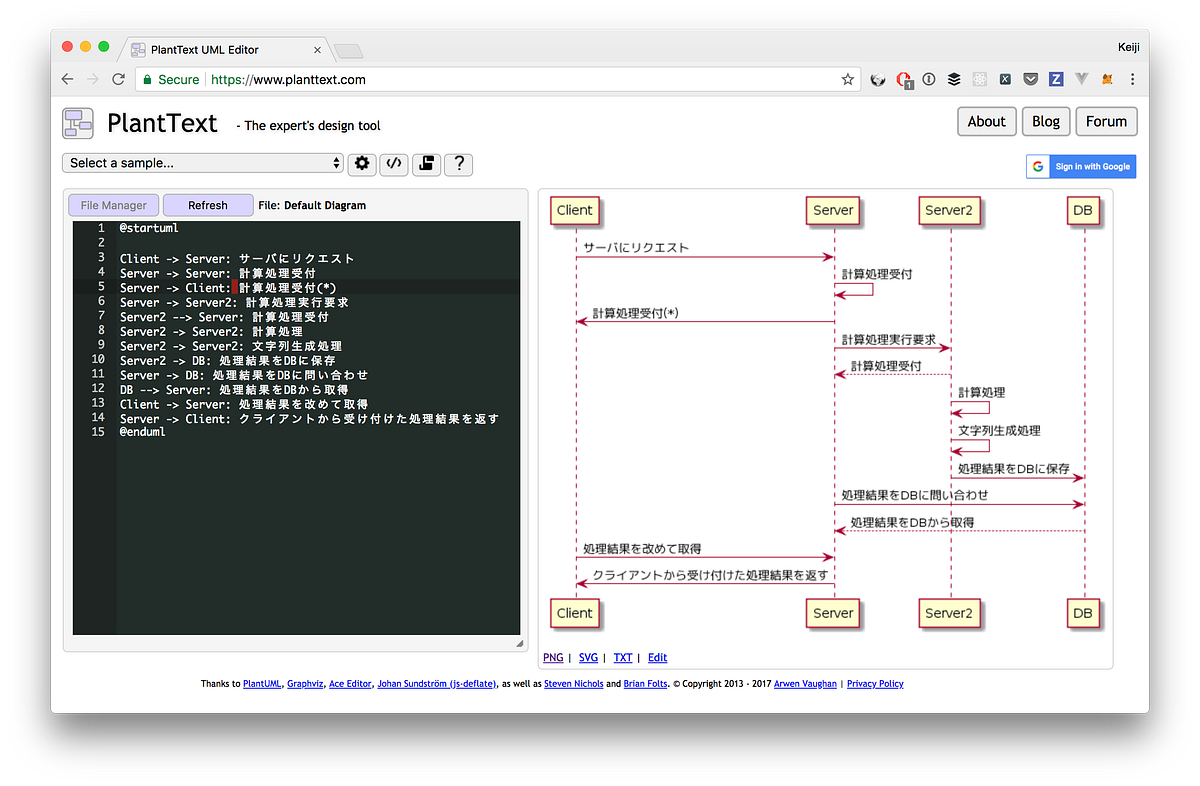
Task: Download diagram via the PNG link
Action: [553, 657]
